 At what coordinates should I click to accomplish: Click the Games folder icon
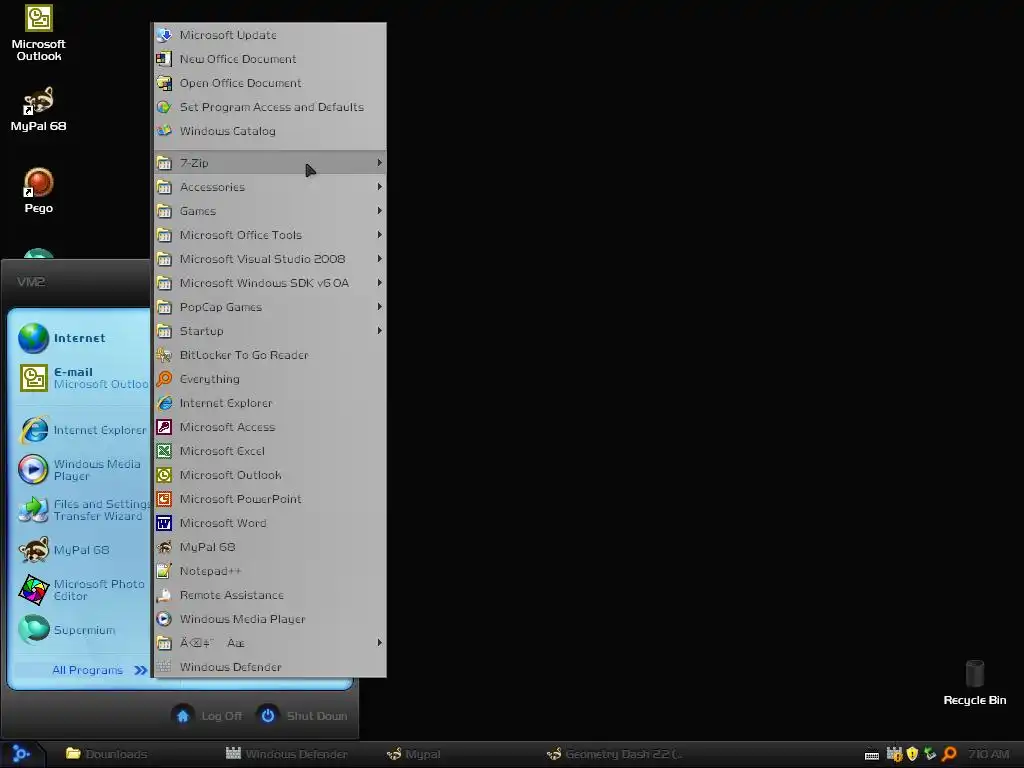point(165,211)
